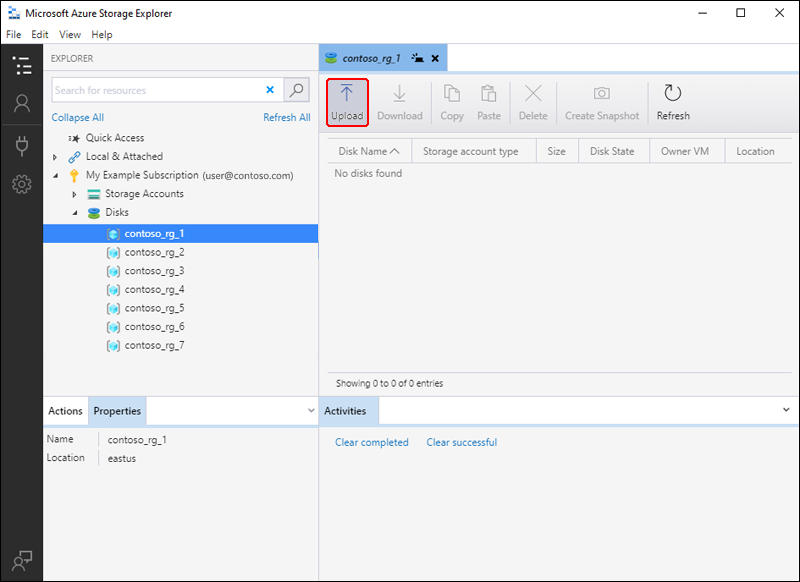Select contoso_rg_6 resource group
Viewport: 800px width, 582px height.
(155, 327)
